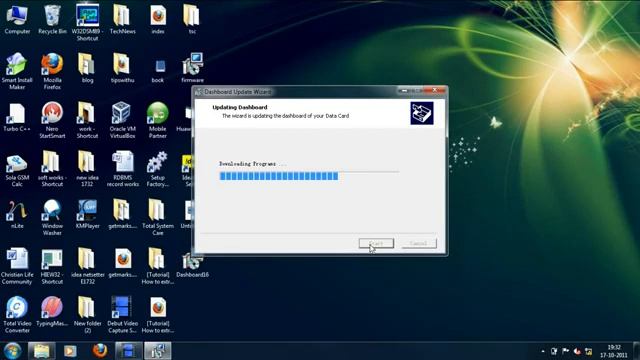Open the idea netsetter E1732 folder

click(87, 266)
